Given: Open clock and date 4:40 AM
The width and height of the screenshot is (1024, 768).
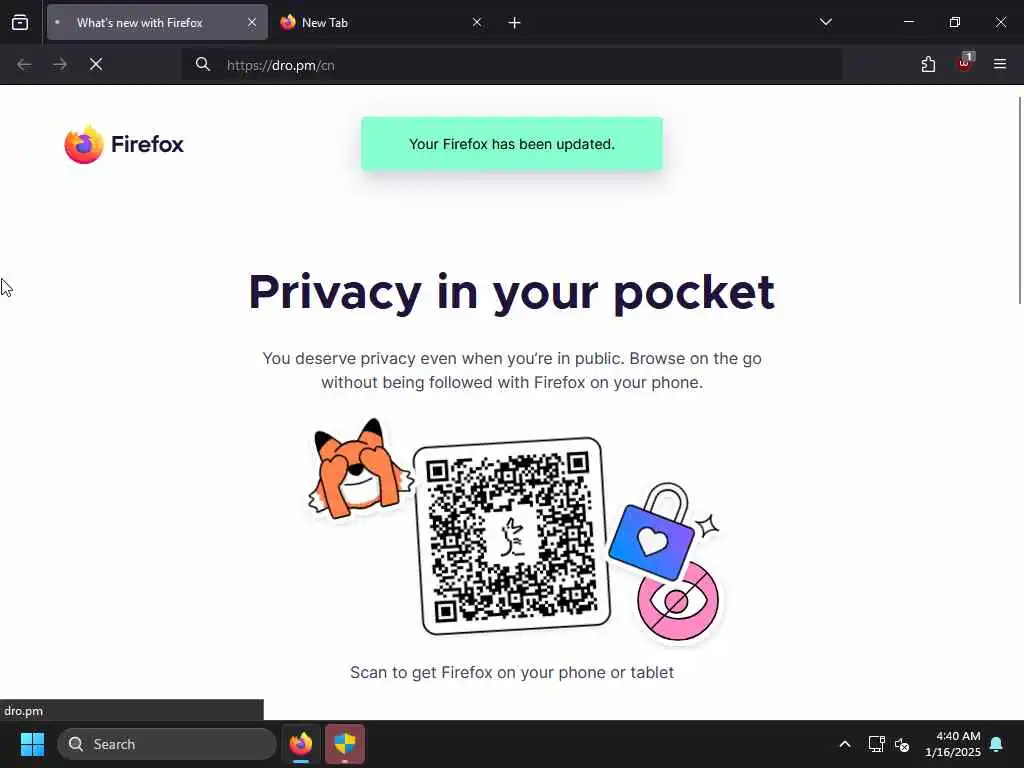Looking at the screenshot, I should tap(952, 744).
